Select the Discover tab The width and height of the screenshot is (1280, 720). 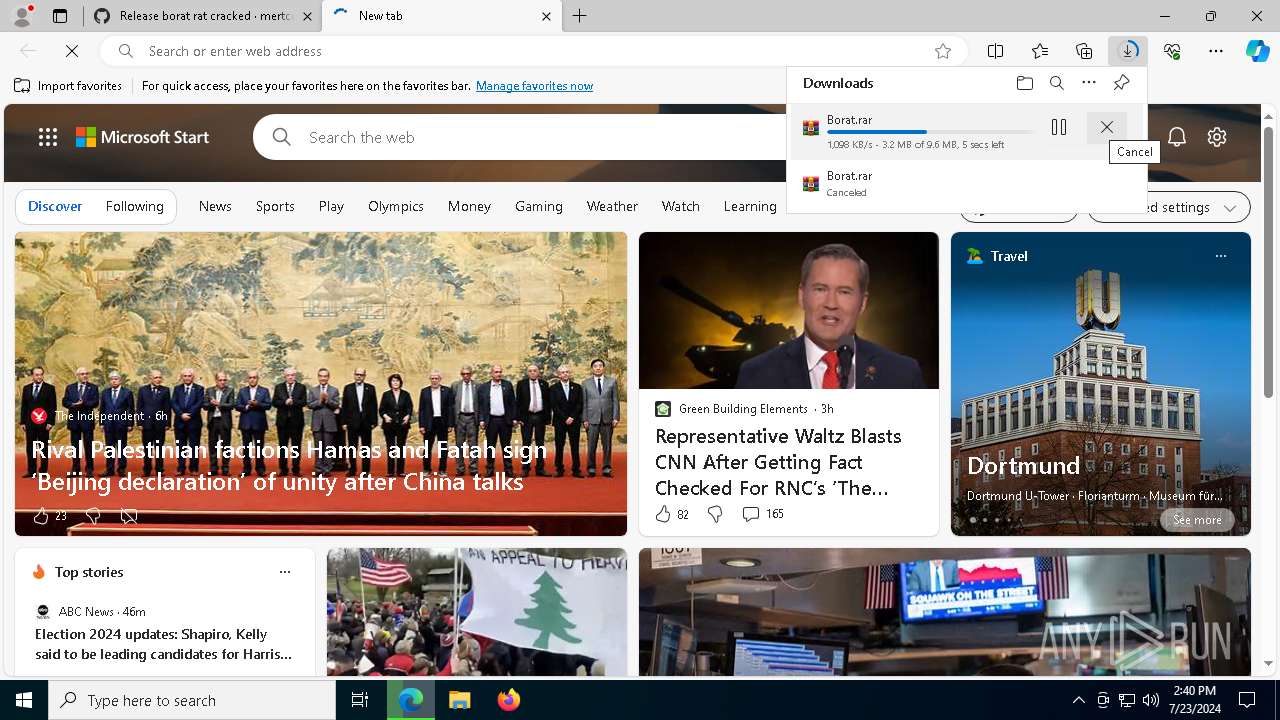pos(55,206)
